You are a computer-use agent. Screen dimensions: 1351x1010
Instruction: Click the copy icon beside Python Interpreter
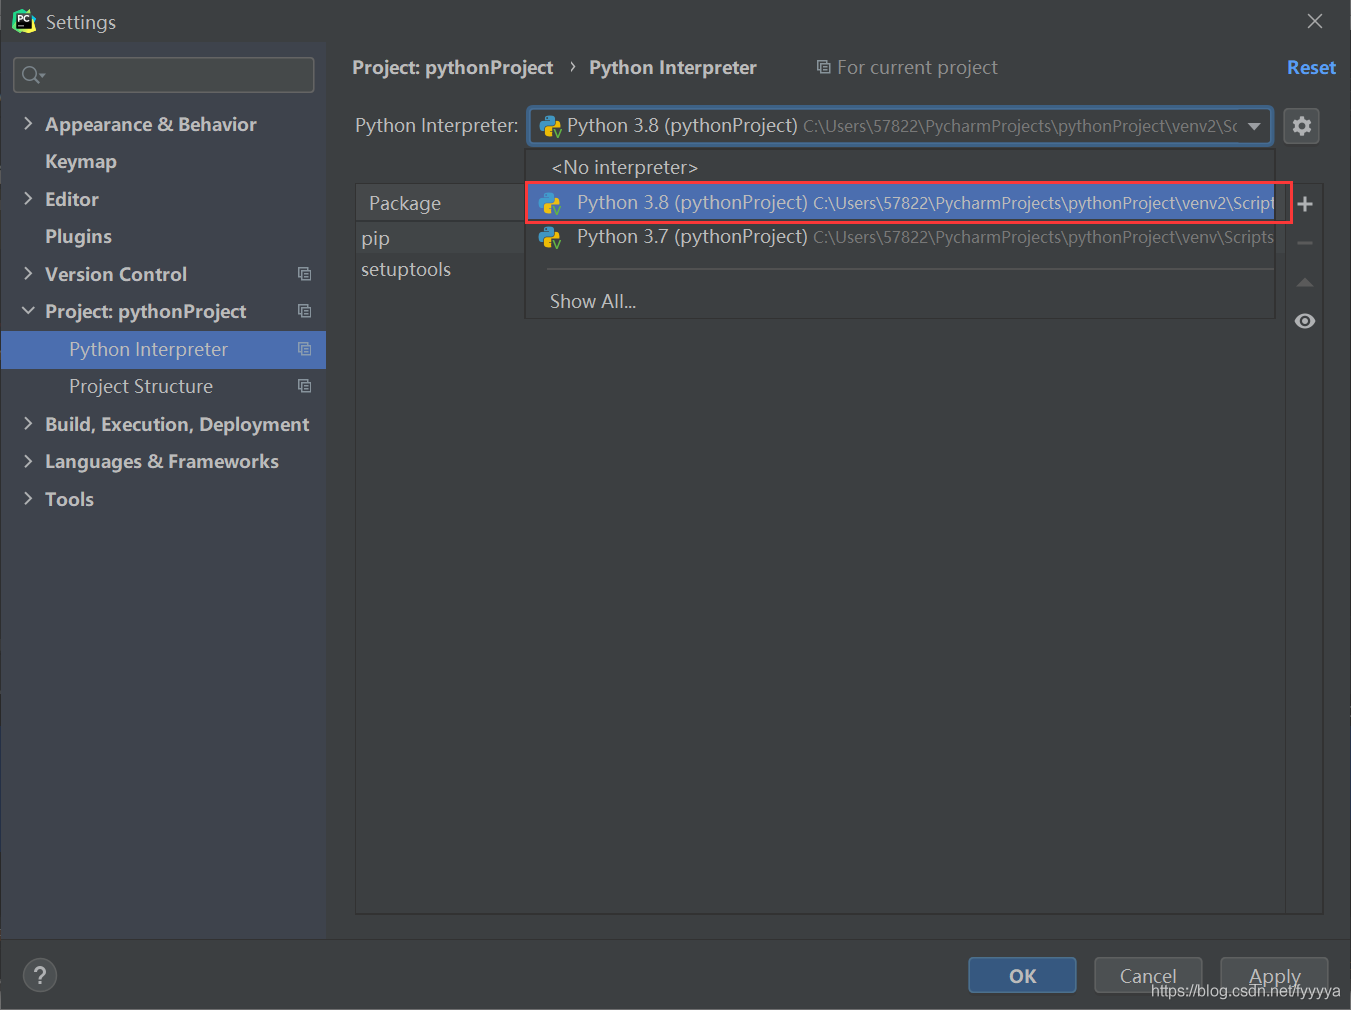point(305,349)
